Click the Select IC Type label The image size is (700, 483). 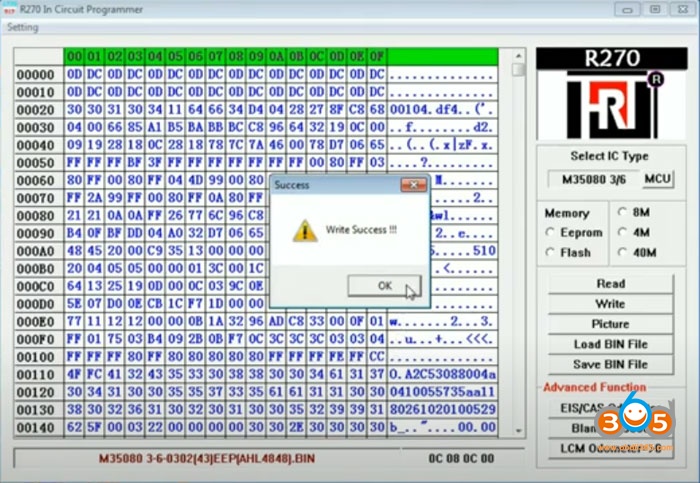tap(609, 156)
